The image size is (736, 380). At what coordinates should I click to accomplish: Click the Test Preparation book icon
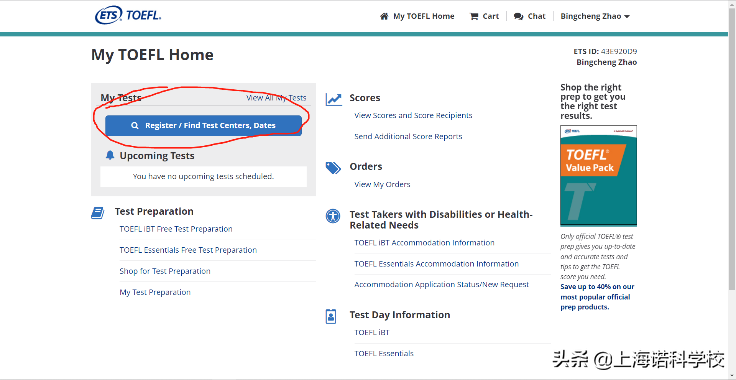97,213
